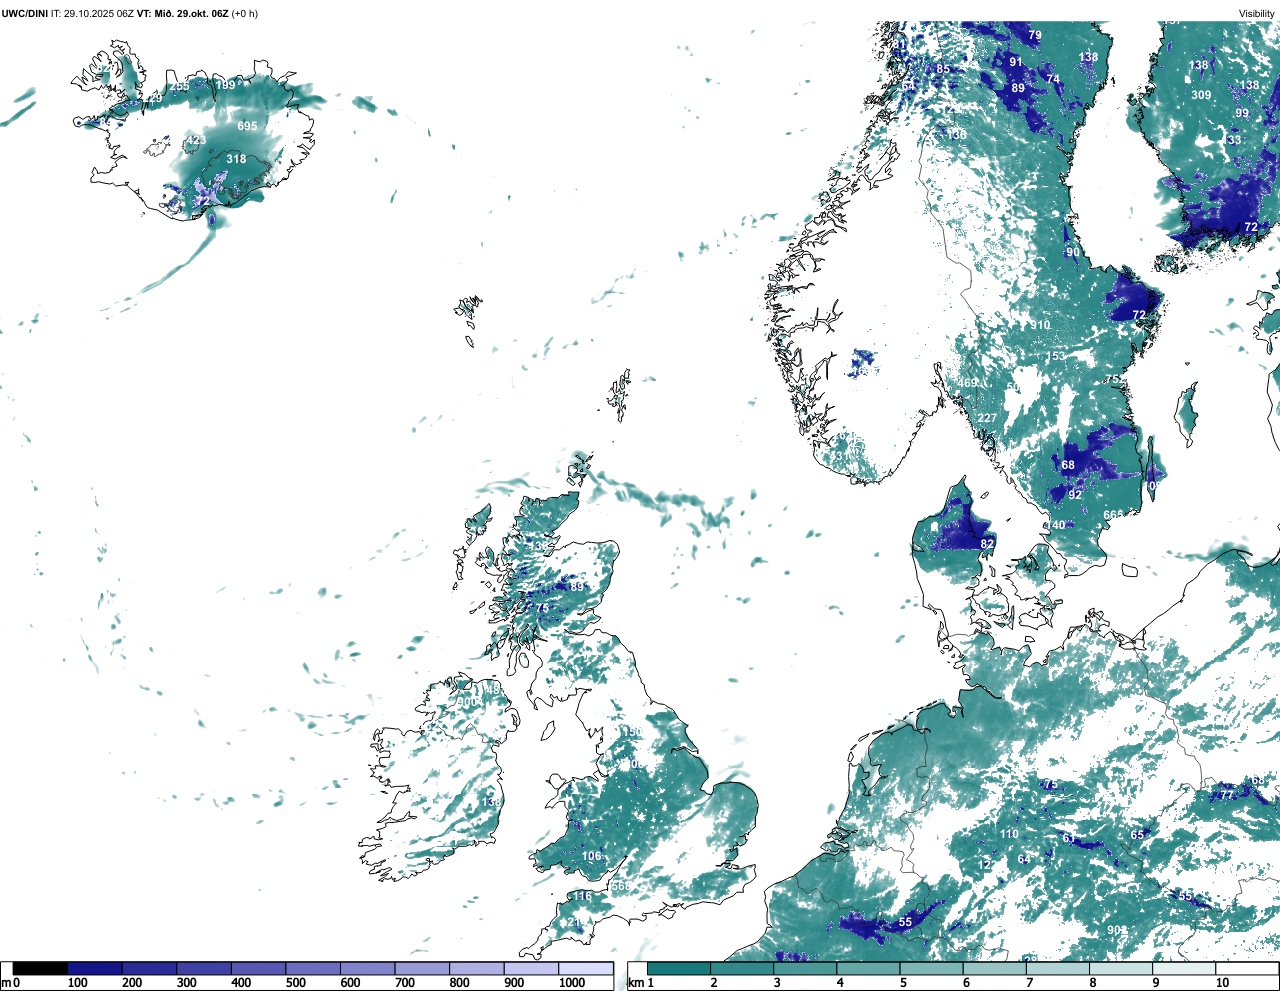Click the '82' value over Jutland
1280x991 pixels.
[x=987, y=544]
